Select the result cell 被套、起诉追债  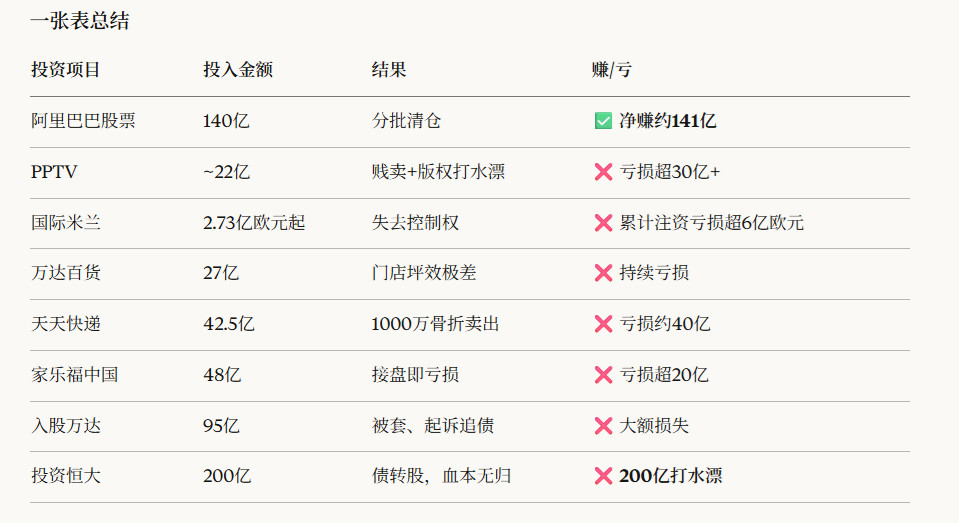click(x=433, y=425)
